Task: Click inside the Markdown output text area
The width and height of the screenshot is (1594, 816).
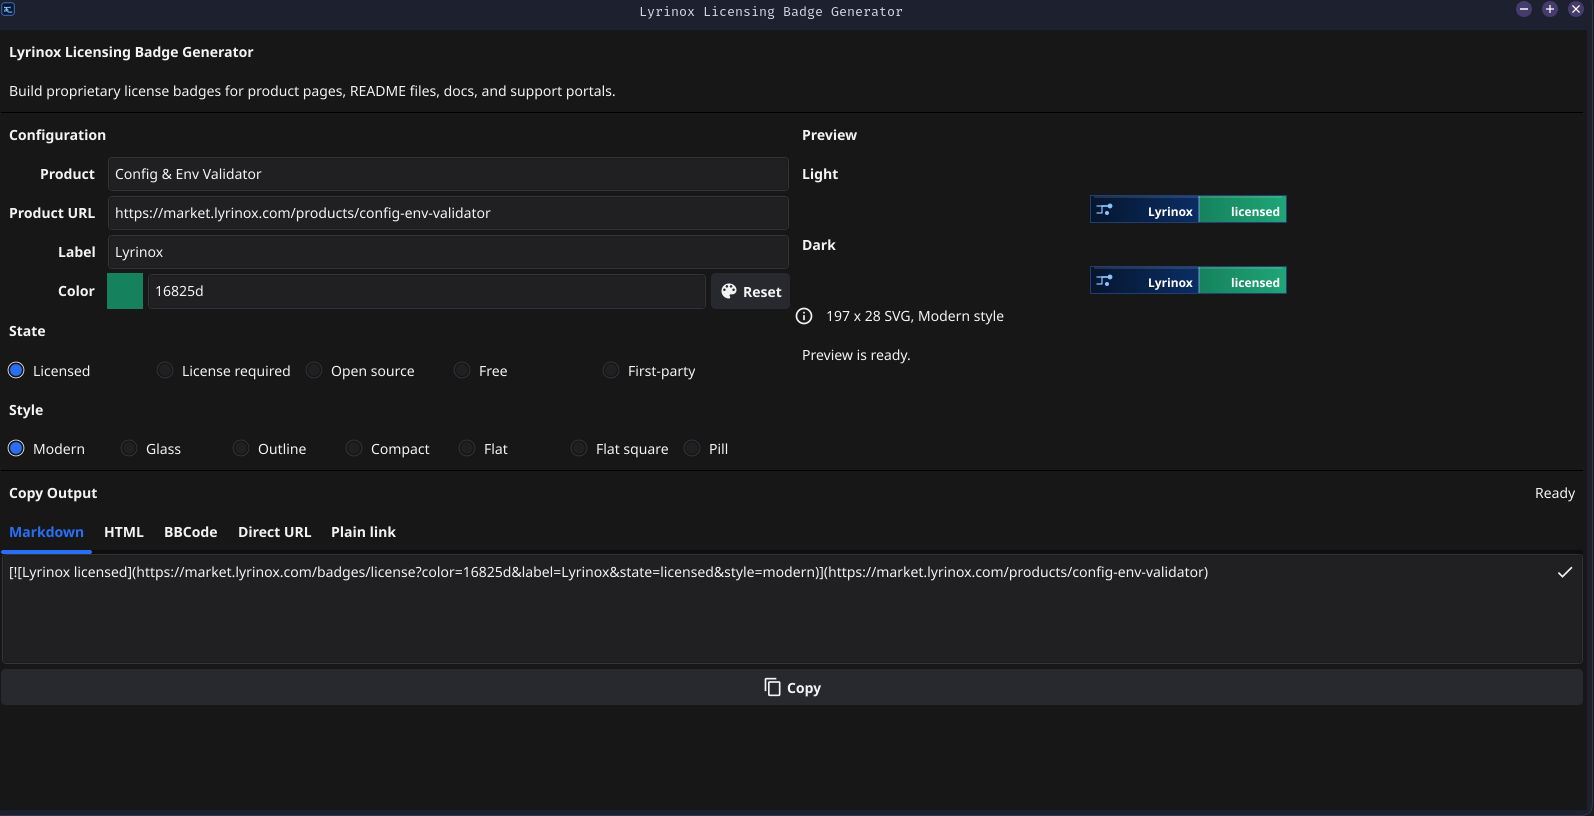Action: 792,609
